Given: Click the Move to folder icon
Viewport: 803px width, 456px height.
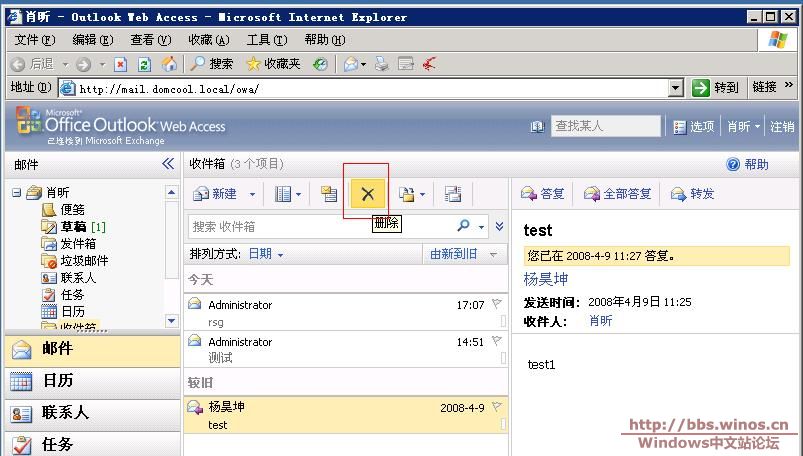Looking at the screenshot, I should [x=407, y=194].
